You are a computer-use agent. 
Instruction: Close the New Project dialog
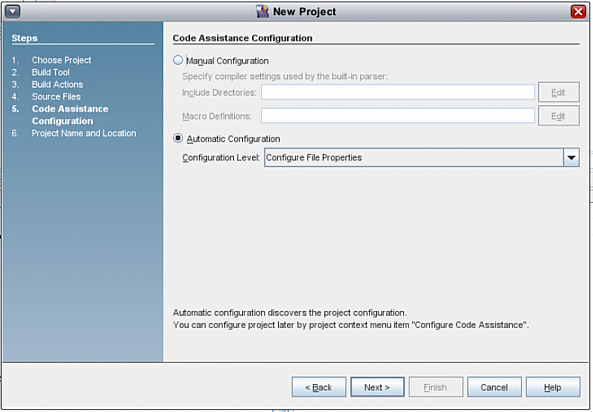tap(578, 12)
